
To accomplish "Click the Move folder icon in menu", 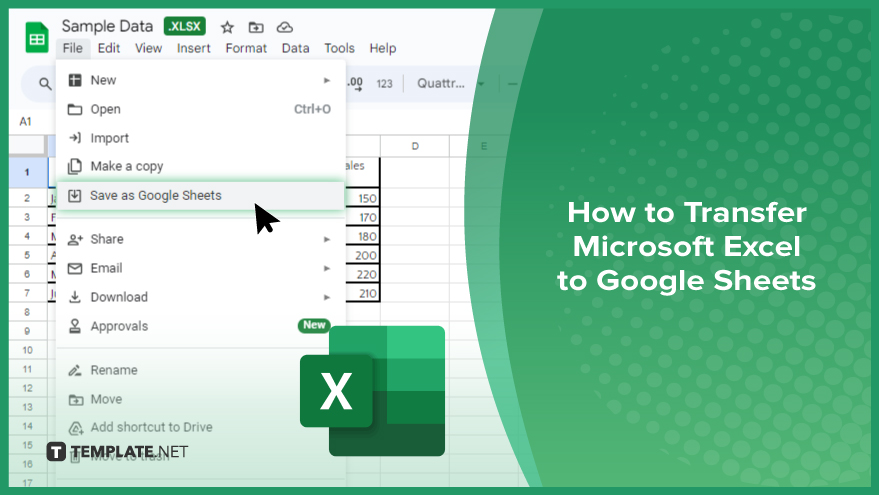I will (x=75, y=399).
